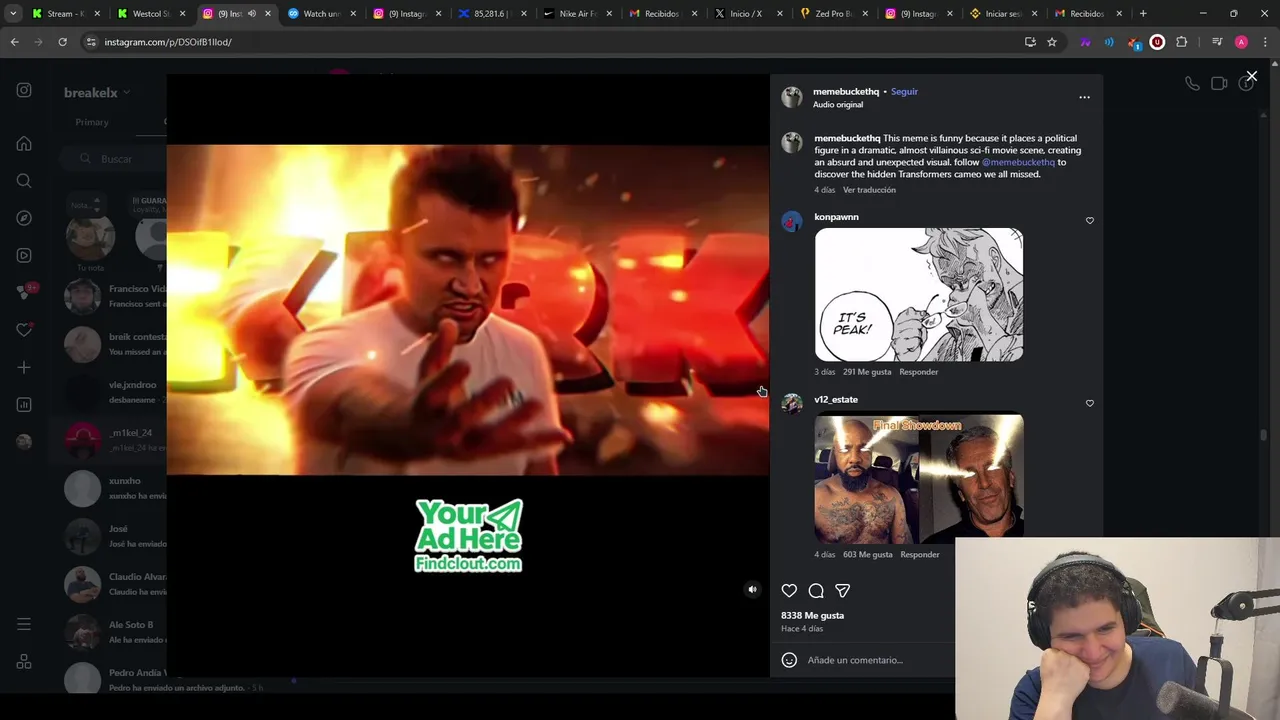Open the dashboard chart icon in sidebar
1280x720 pixels.
[24, 405]
